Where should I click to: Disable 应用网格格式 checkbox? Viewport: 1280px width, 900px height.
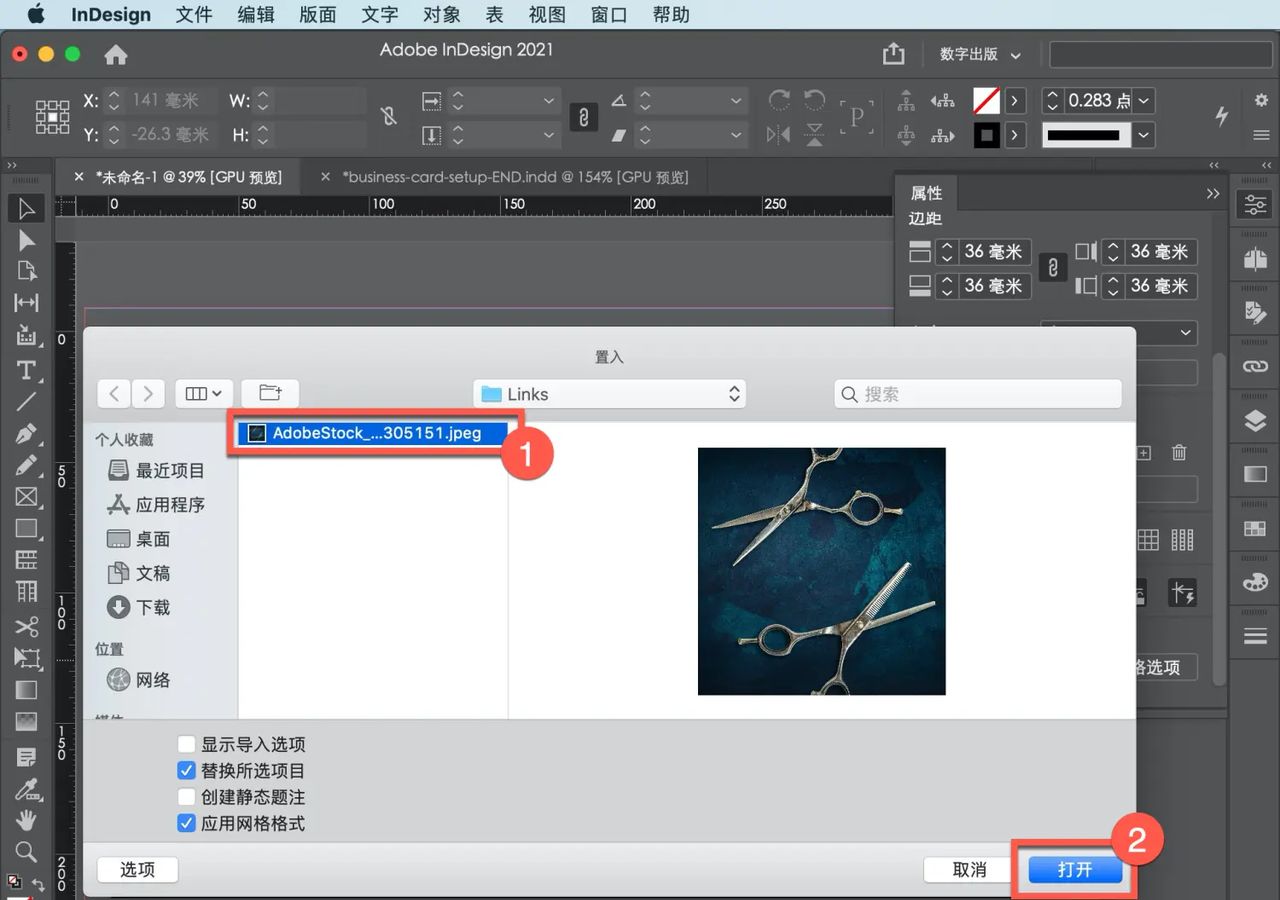pyautogui.click(x=185, y=823)
